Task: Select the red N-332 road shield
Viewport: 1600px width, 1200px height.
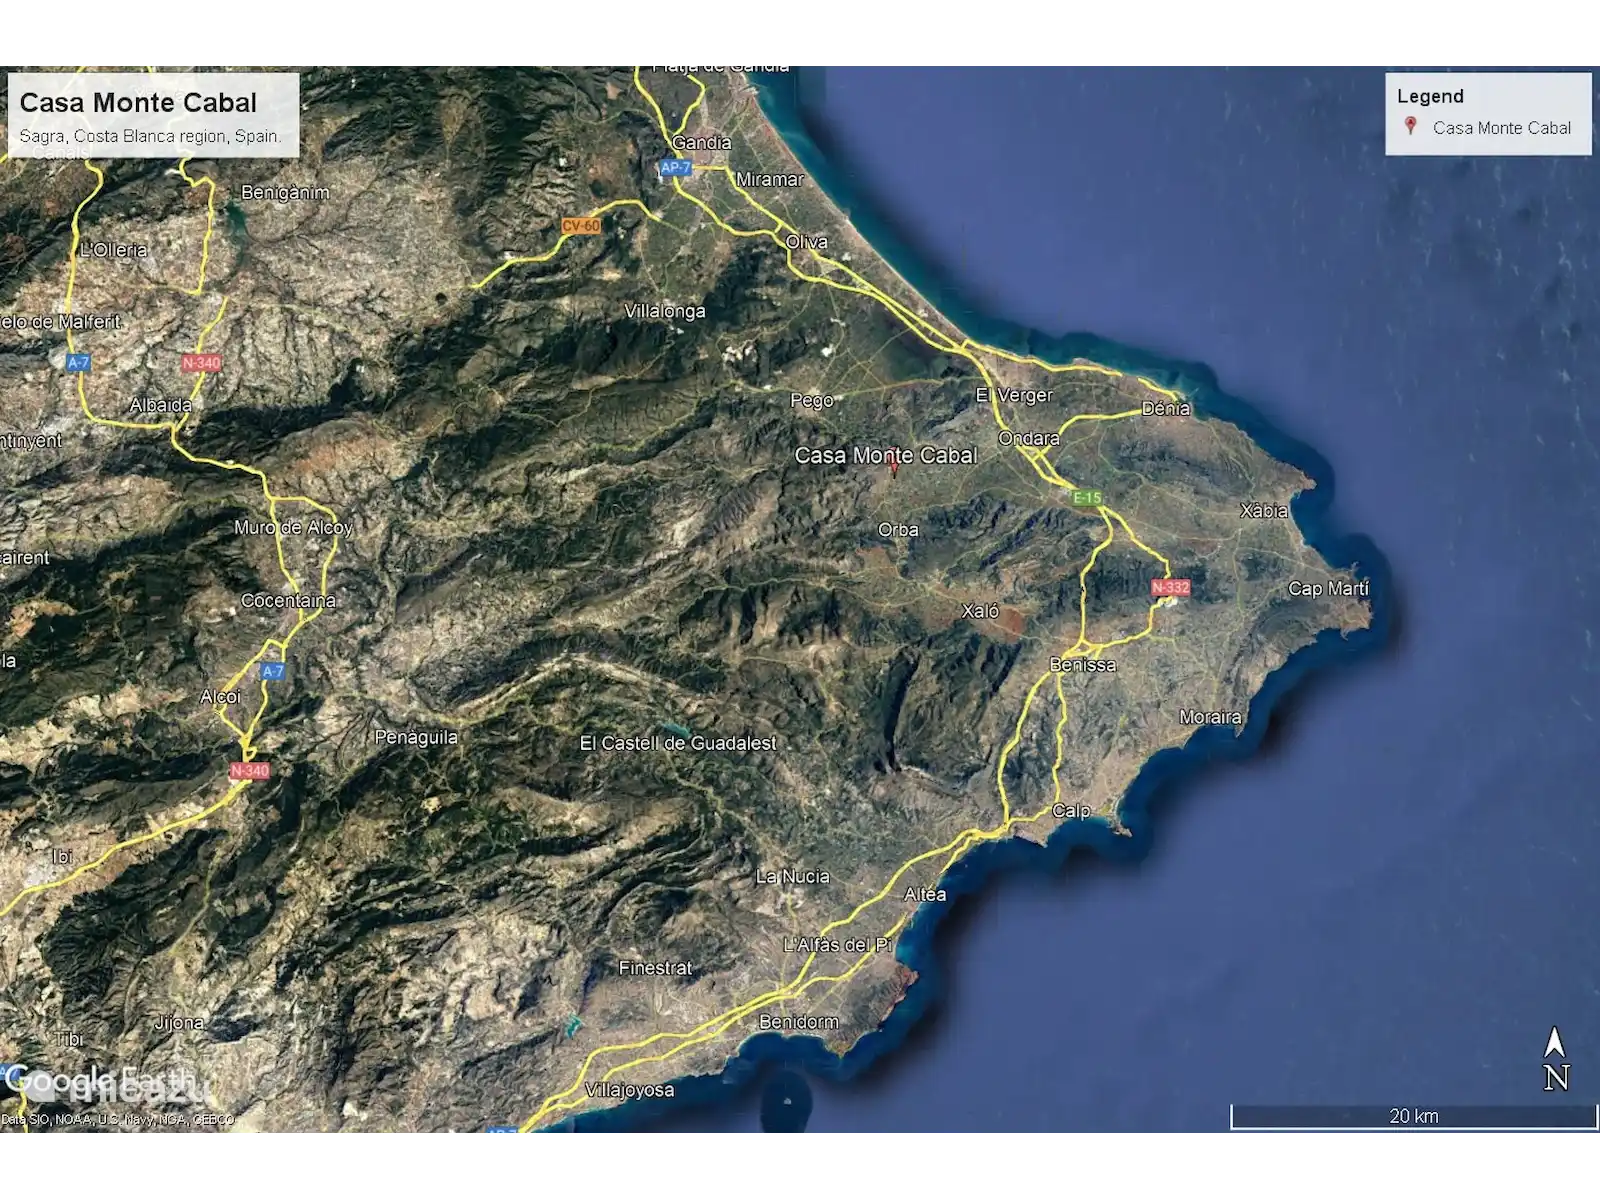Action: [1170, 587]
